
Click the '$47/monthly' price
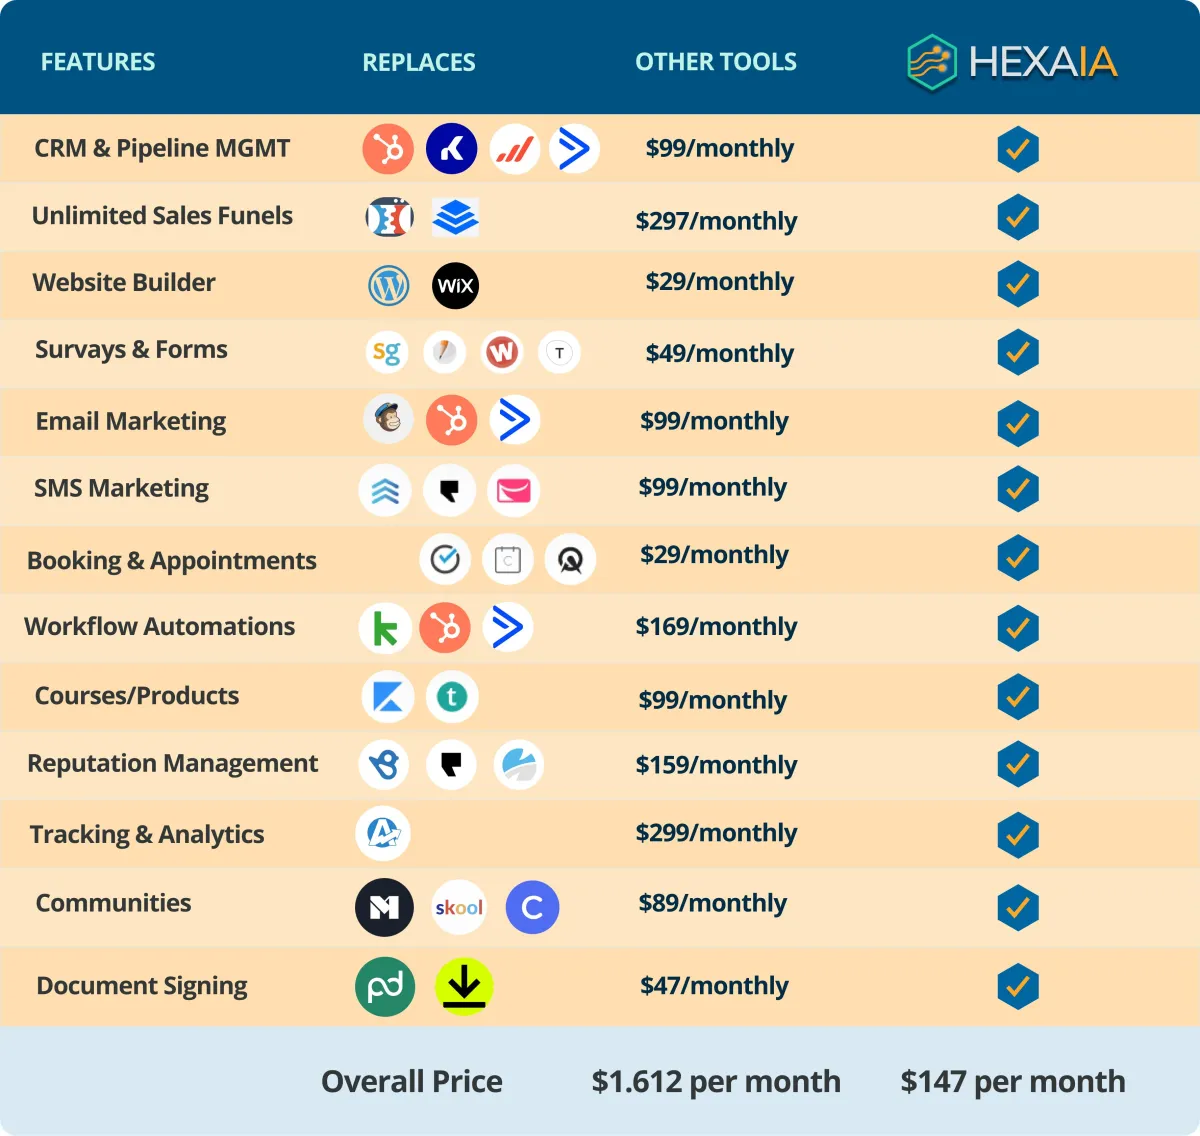(714, 986)
